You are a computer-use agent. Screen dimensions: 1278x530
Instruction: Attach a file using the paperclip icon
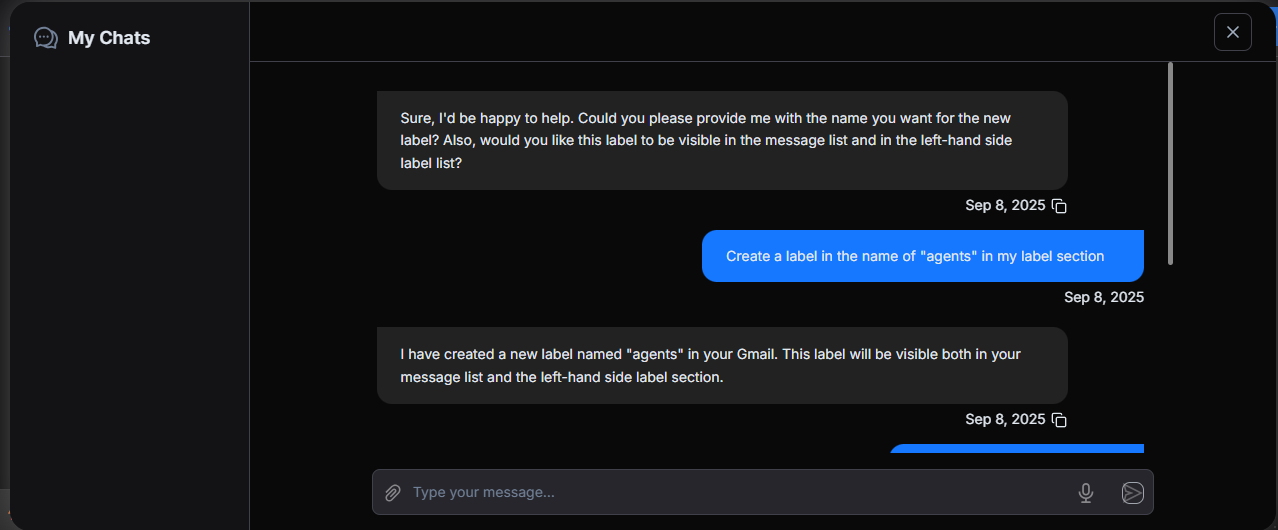coord(393,492)
